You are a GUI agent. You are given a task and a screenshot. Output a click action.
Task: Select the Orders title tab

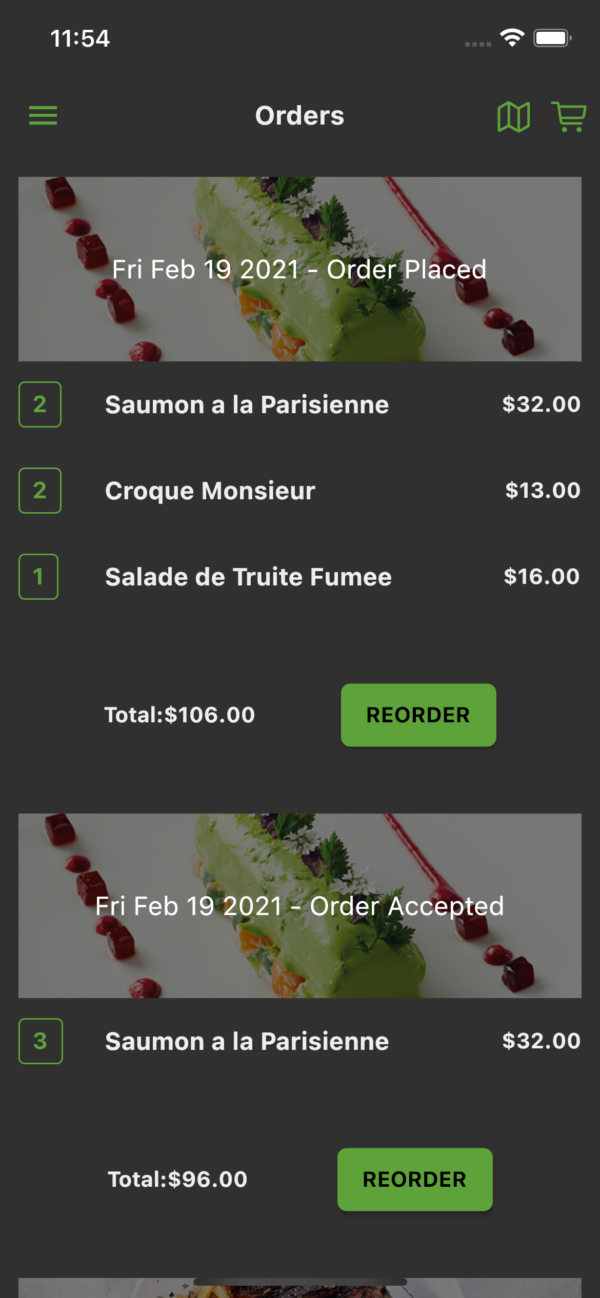[x=299, y=115]
